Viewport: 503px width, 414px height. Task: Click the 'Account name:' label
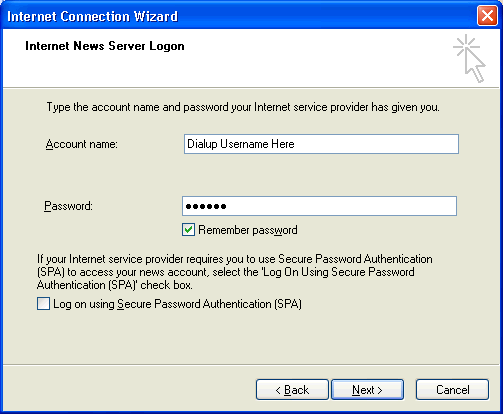[x=82, y=144]
